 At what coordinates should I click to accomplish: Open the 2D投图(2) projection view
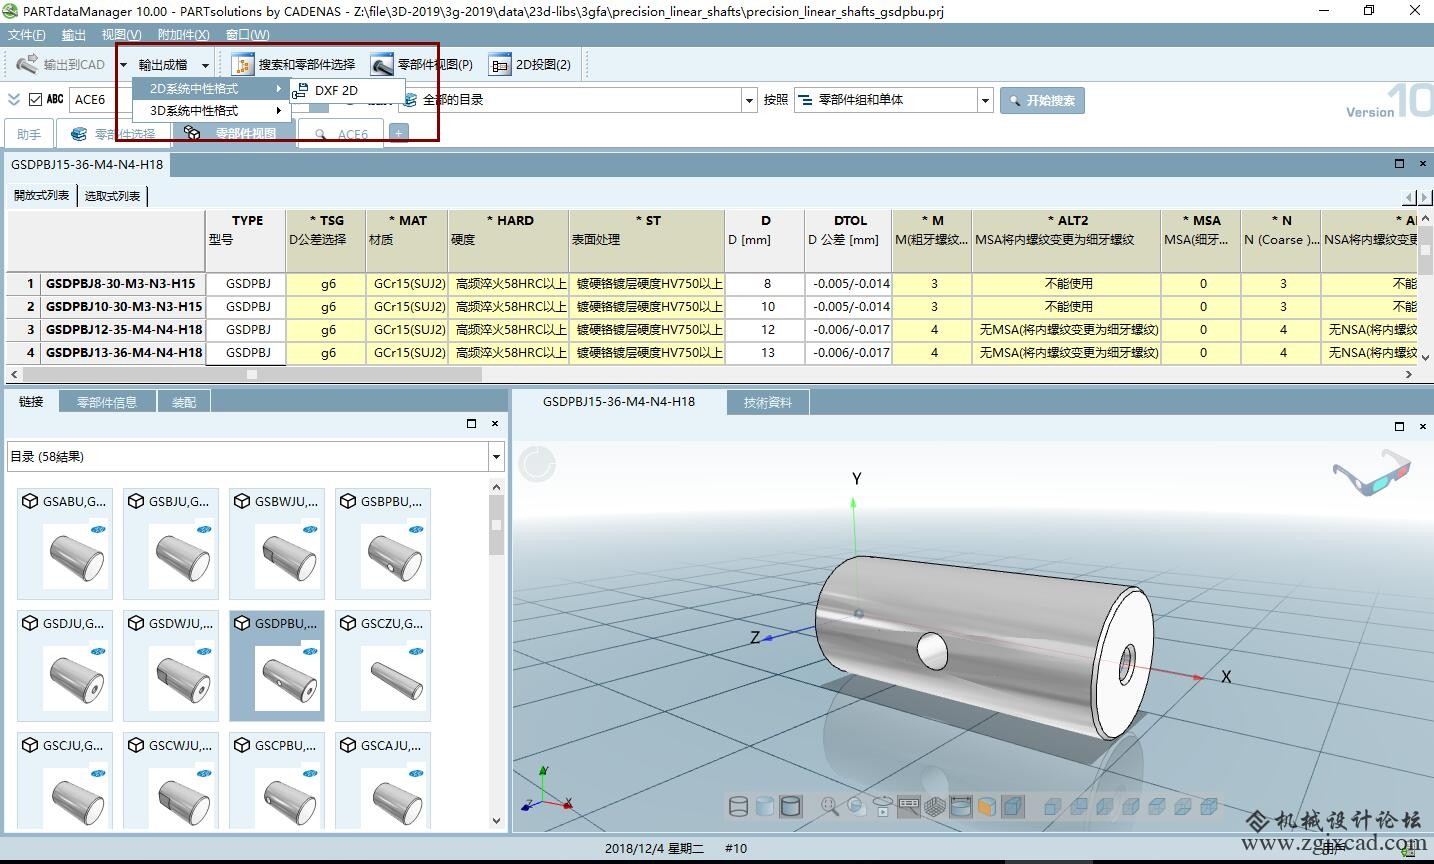click(530, 65)
